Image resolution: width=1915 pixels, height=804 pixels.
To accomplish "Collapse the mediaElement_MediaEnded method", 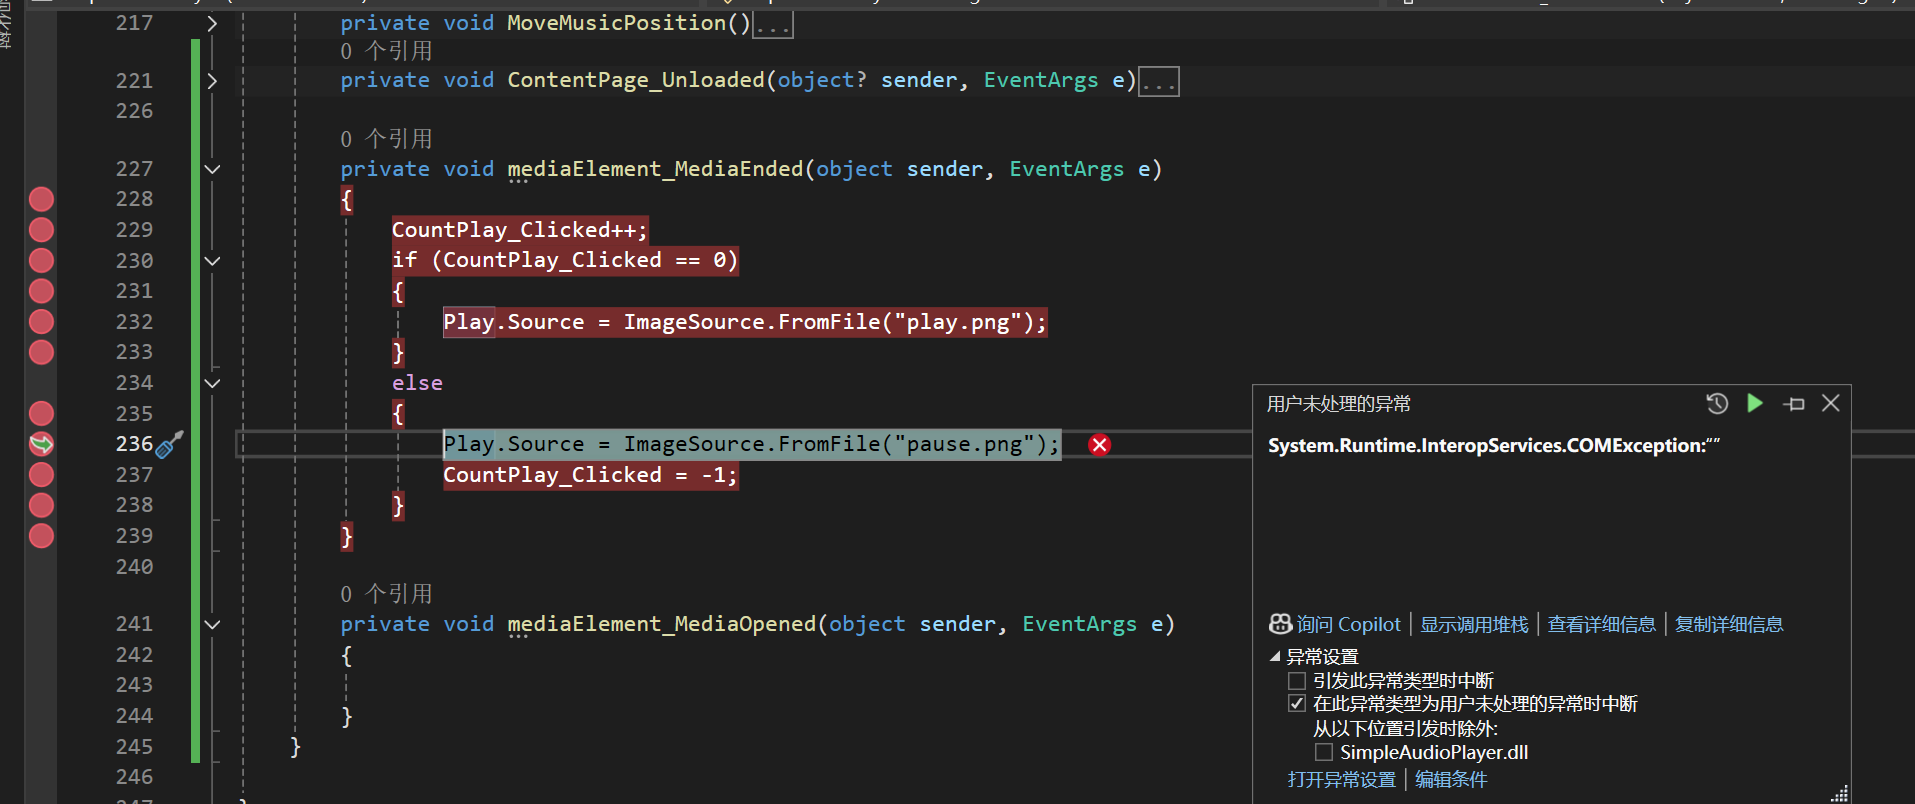I will [x=212, y=169].
